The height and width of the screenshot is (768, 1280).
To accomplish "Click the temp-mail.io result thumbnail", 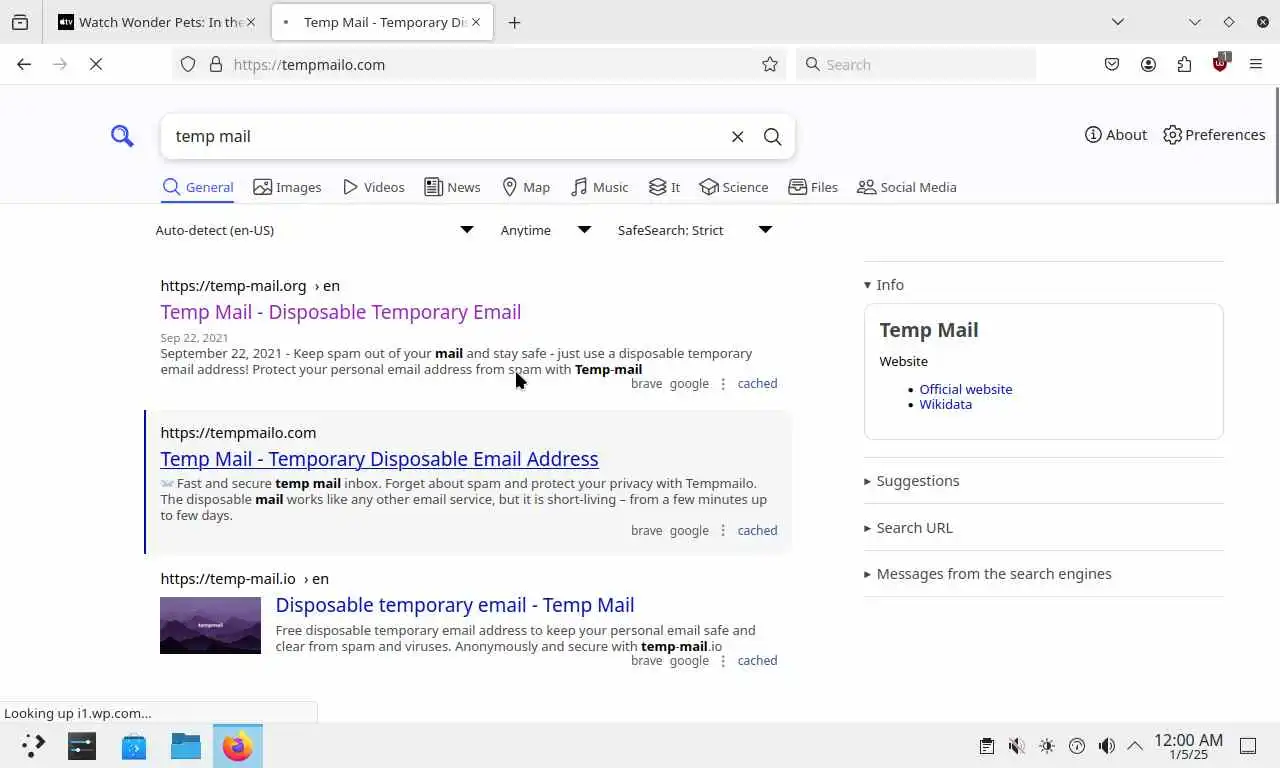I will tap(210, 625).
